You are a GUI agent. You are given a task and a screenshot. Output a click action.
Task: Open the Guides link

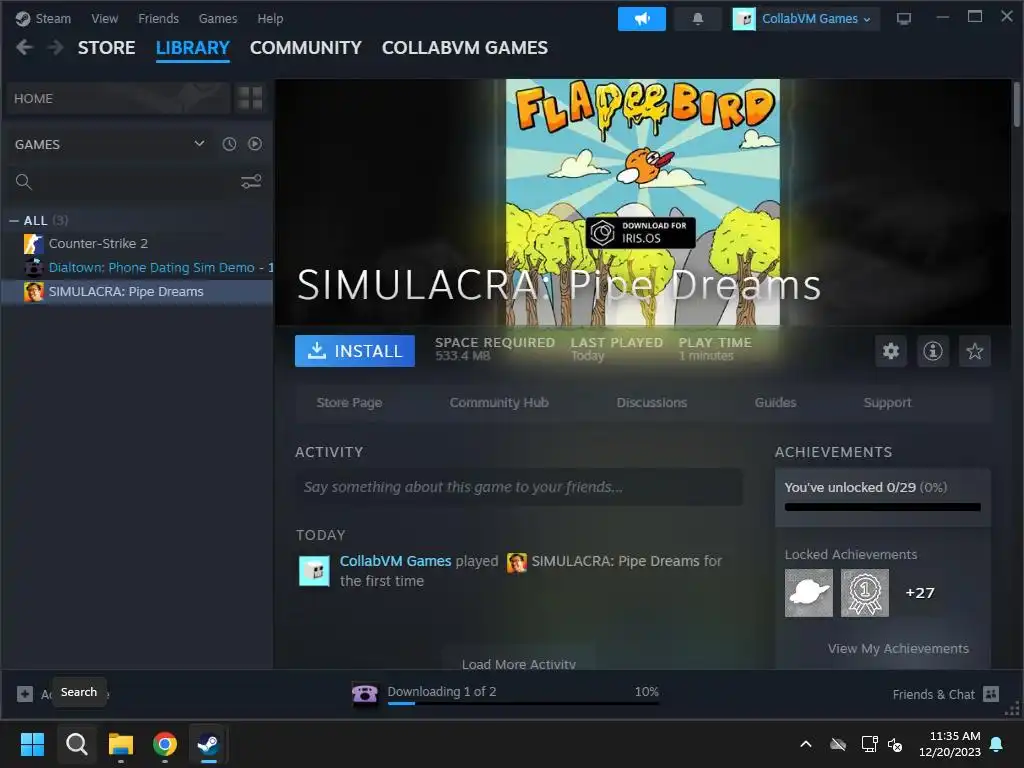pyautogui.click(x=775, y=402)
